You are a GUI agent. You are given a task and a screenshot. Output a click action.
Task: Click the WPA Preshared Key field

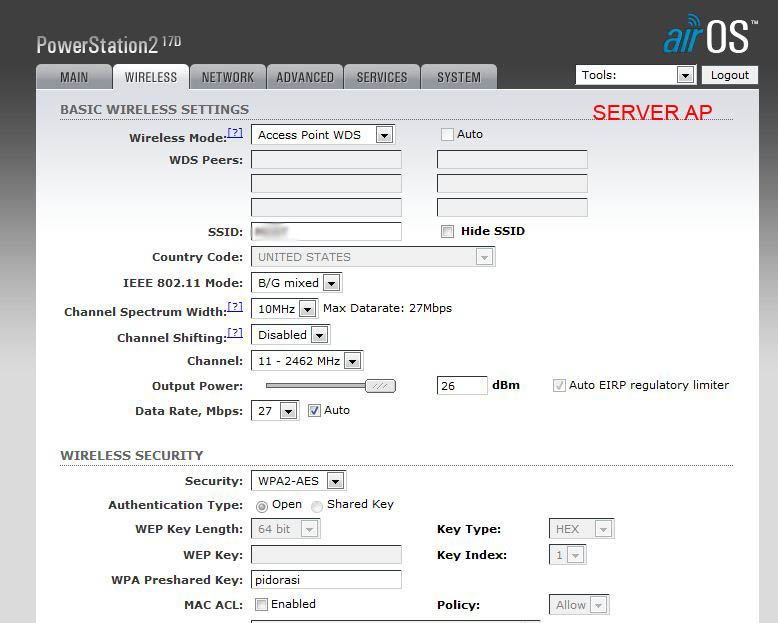326,579
